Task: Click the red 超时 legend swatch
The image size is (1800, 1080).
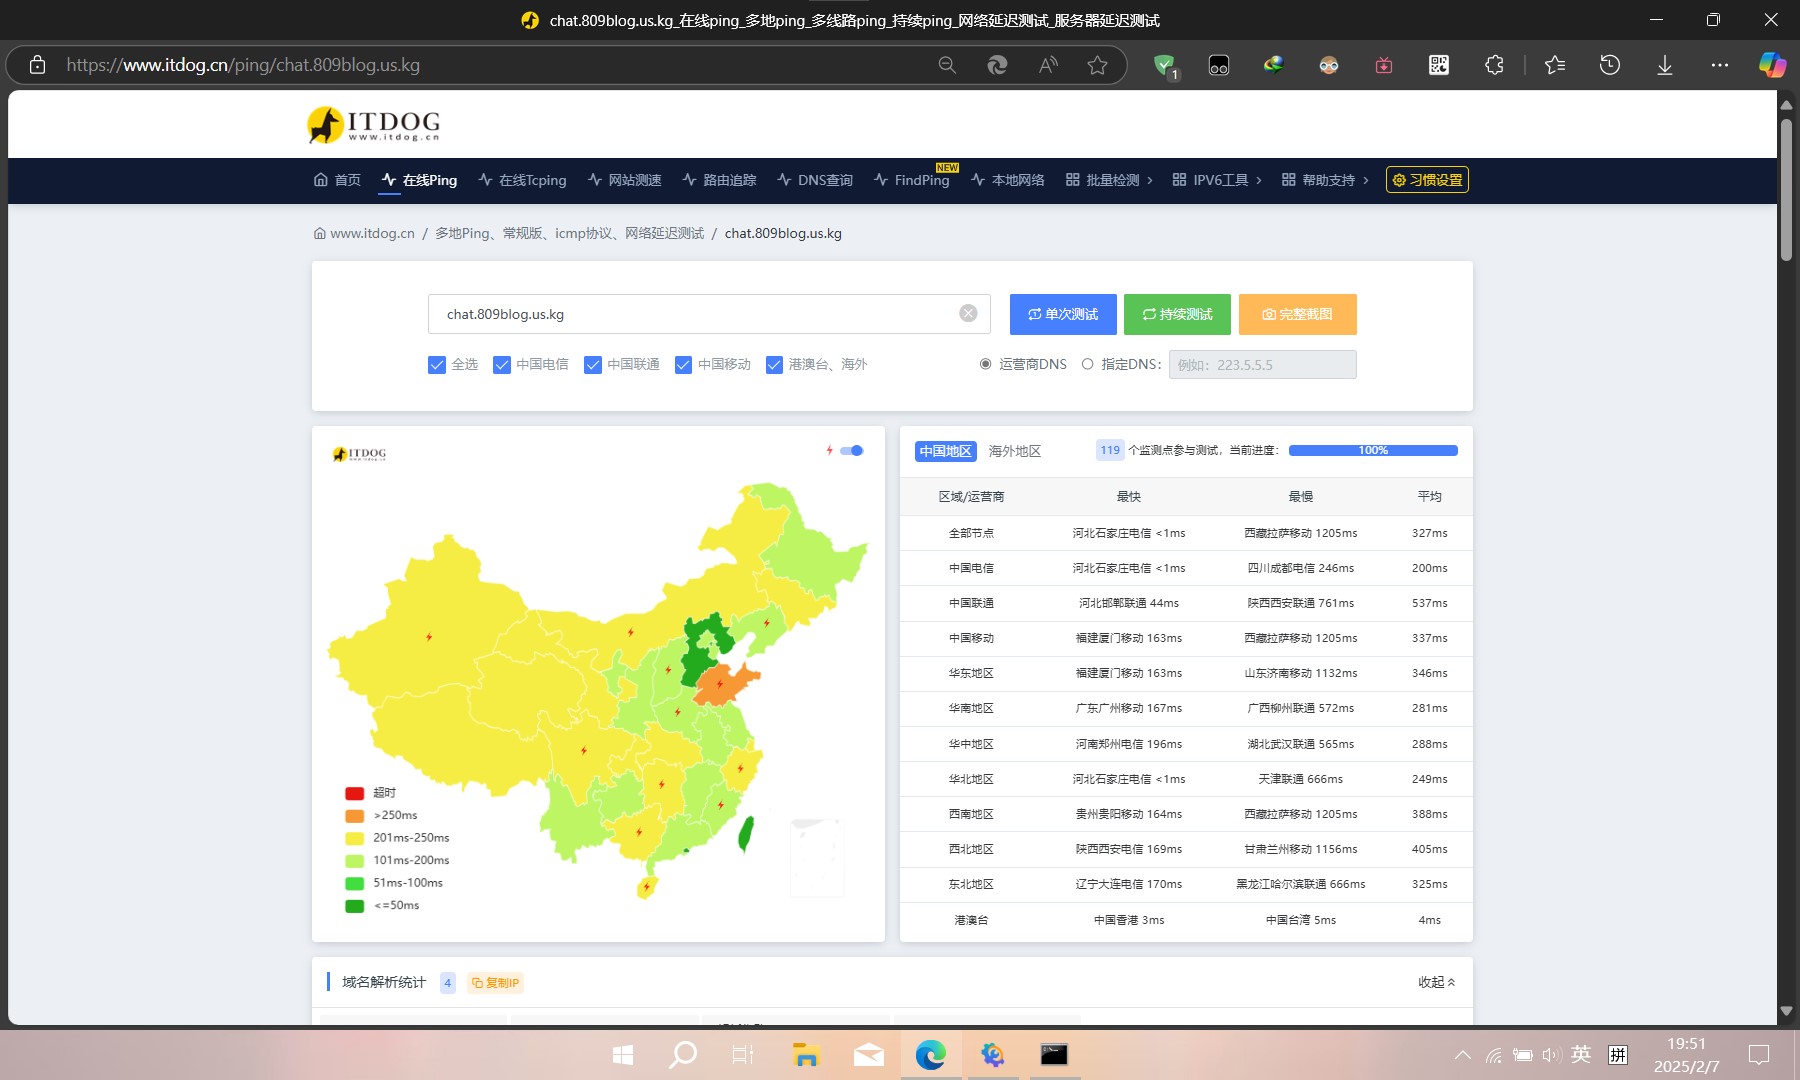Action: point(354,793)
